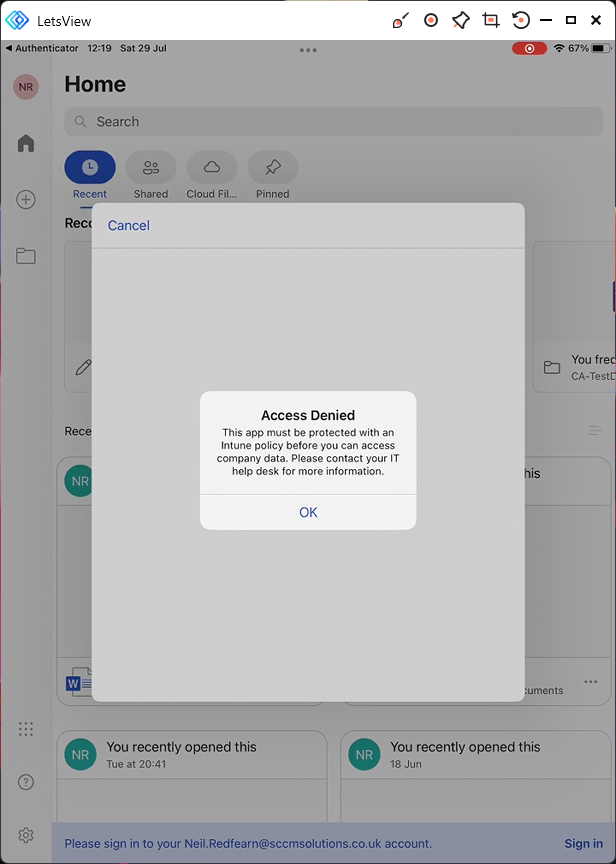Image resolution: width=616 pixels, height=864 pixels.
Task: Open the LetsView whiteboard brush tool
Action: point(401,20)
